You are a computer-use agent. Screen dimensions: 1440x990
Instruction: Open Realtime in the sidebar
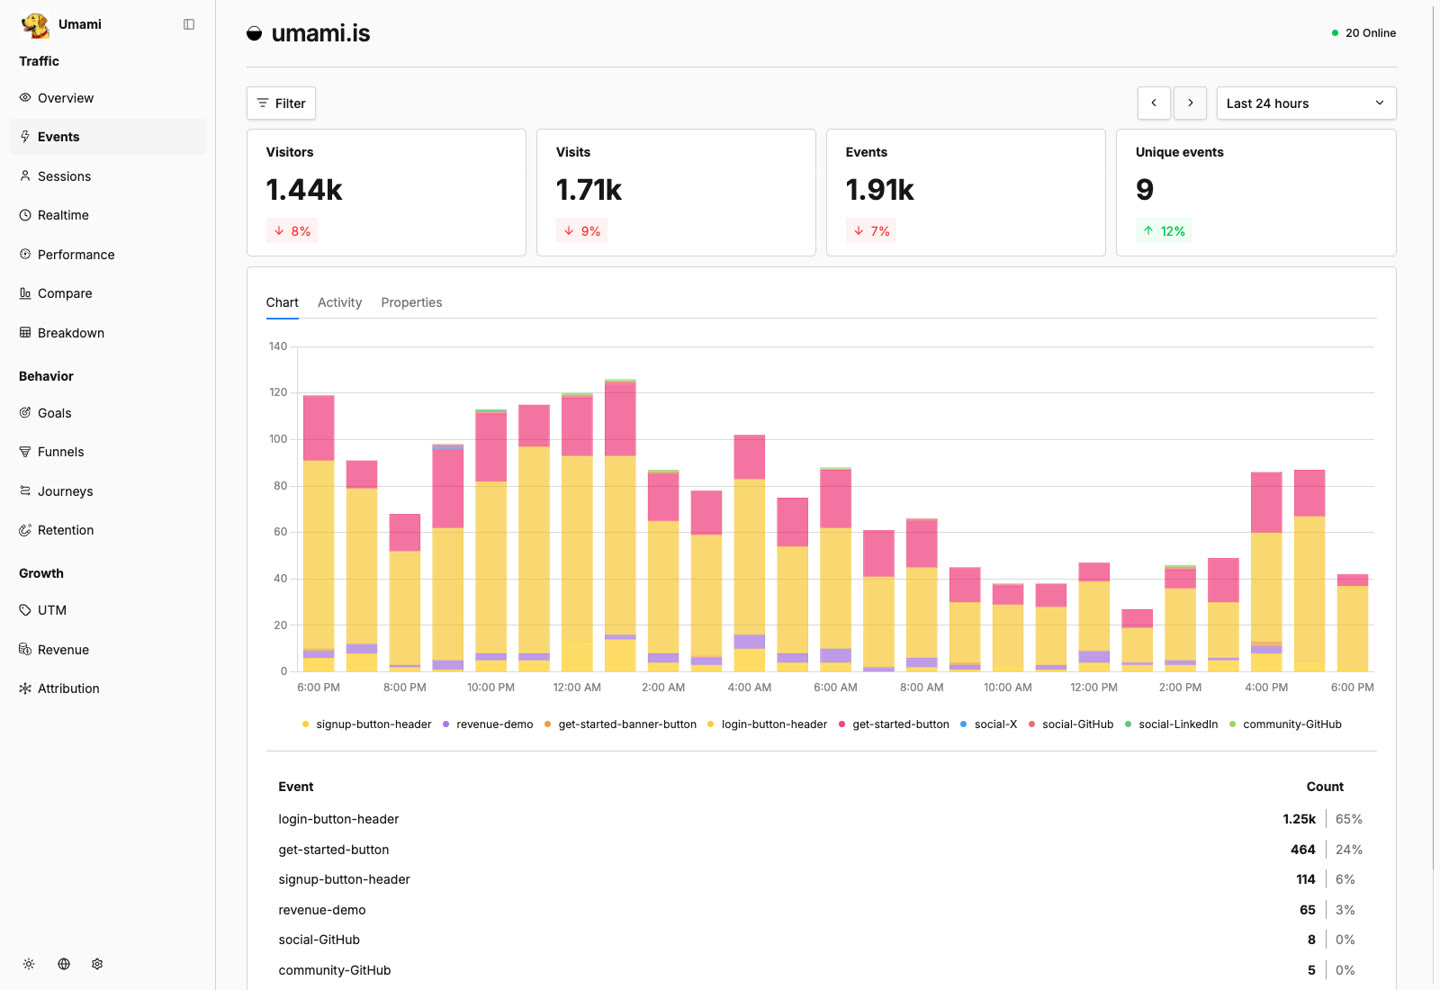[x=108, y=215]
